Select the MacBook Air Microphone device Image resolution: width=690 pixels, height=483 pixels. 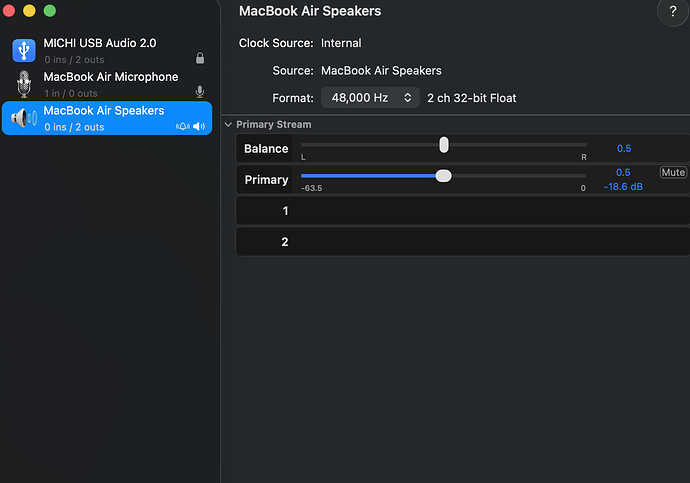coord(107,84)
